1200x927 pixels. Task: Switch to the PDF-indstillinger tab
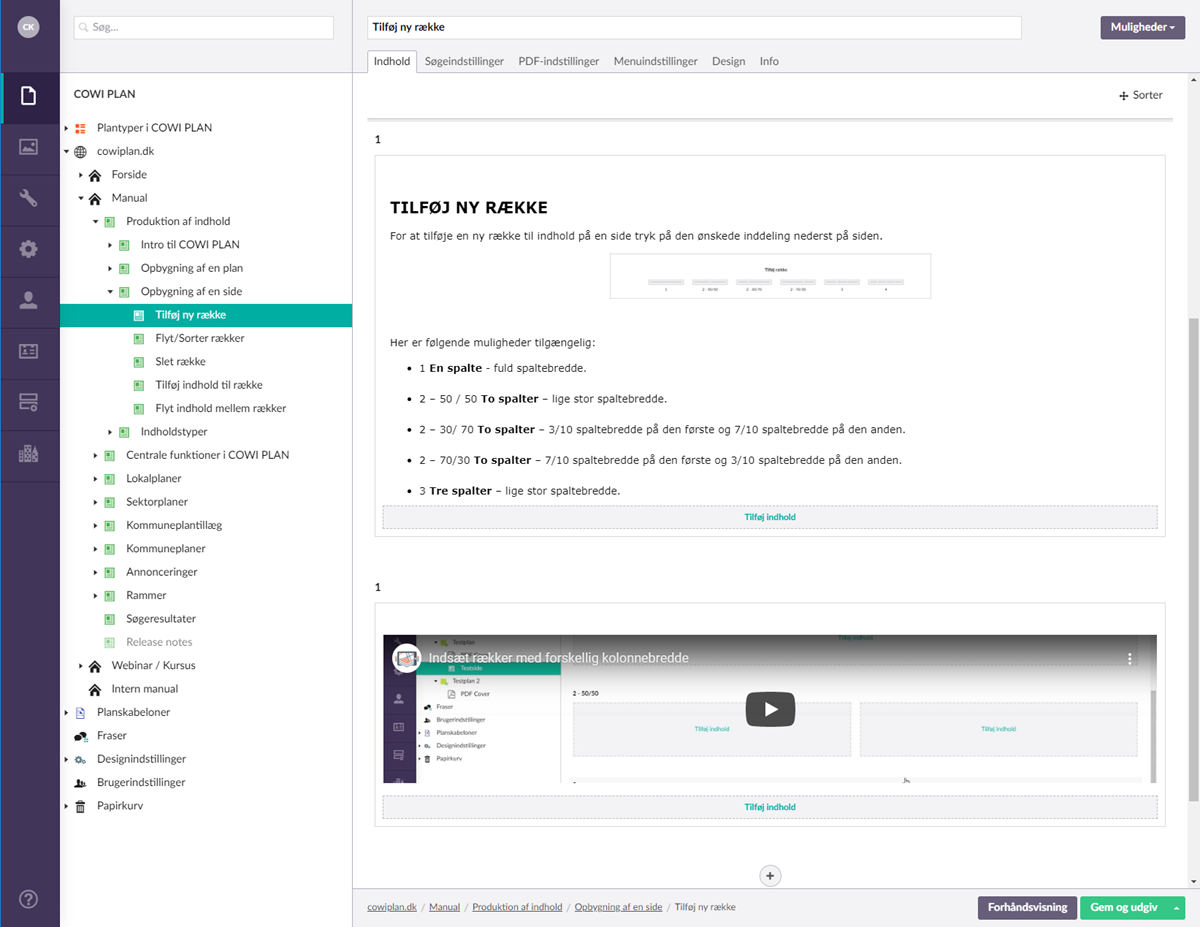tap(558, 61)
